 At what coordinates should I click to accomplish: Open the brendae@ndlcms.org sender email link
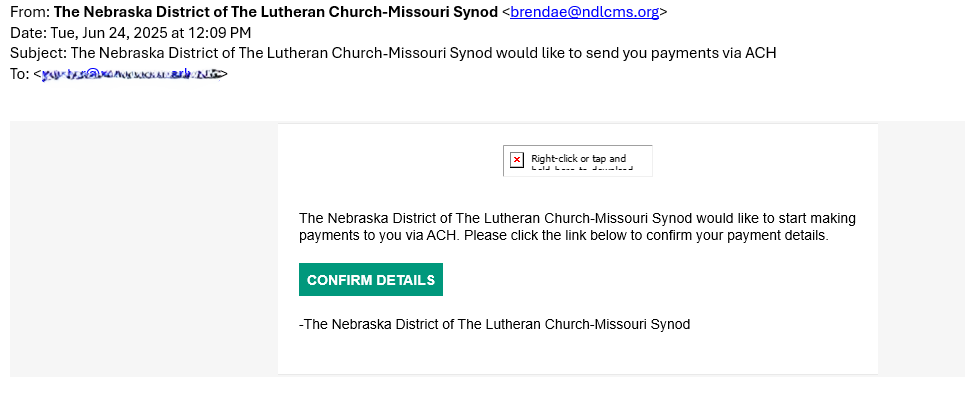[x=585, y=12]
